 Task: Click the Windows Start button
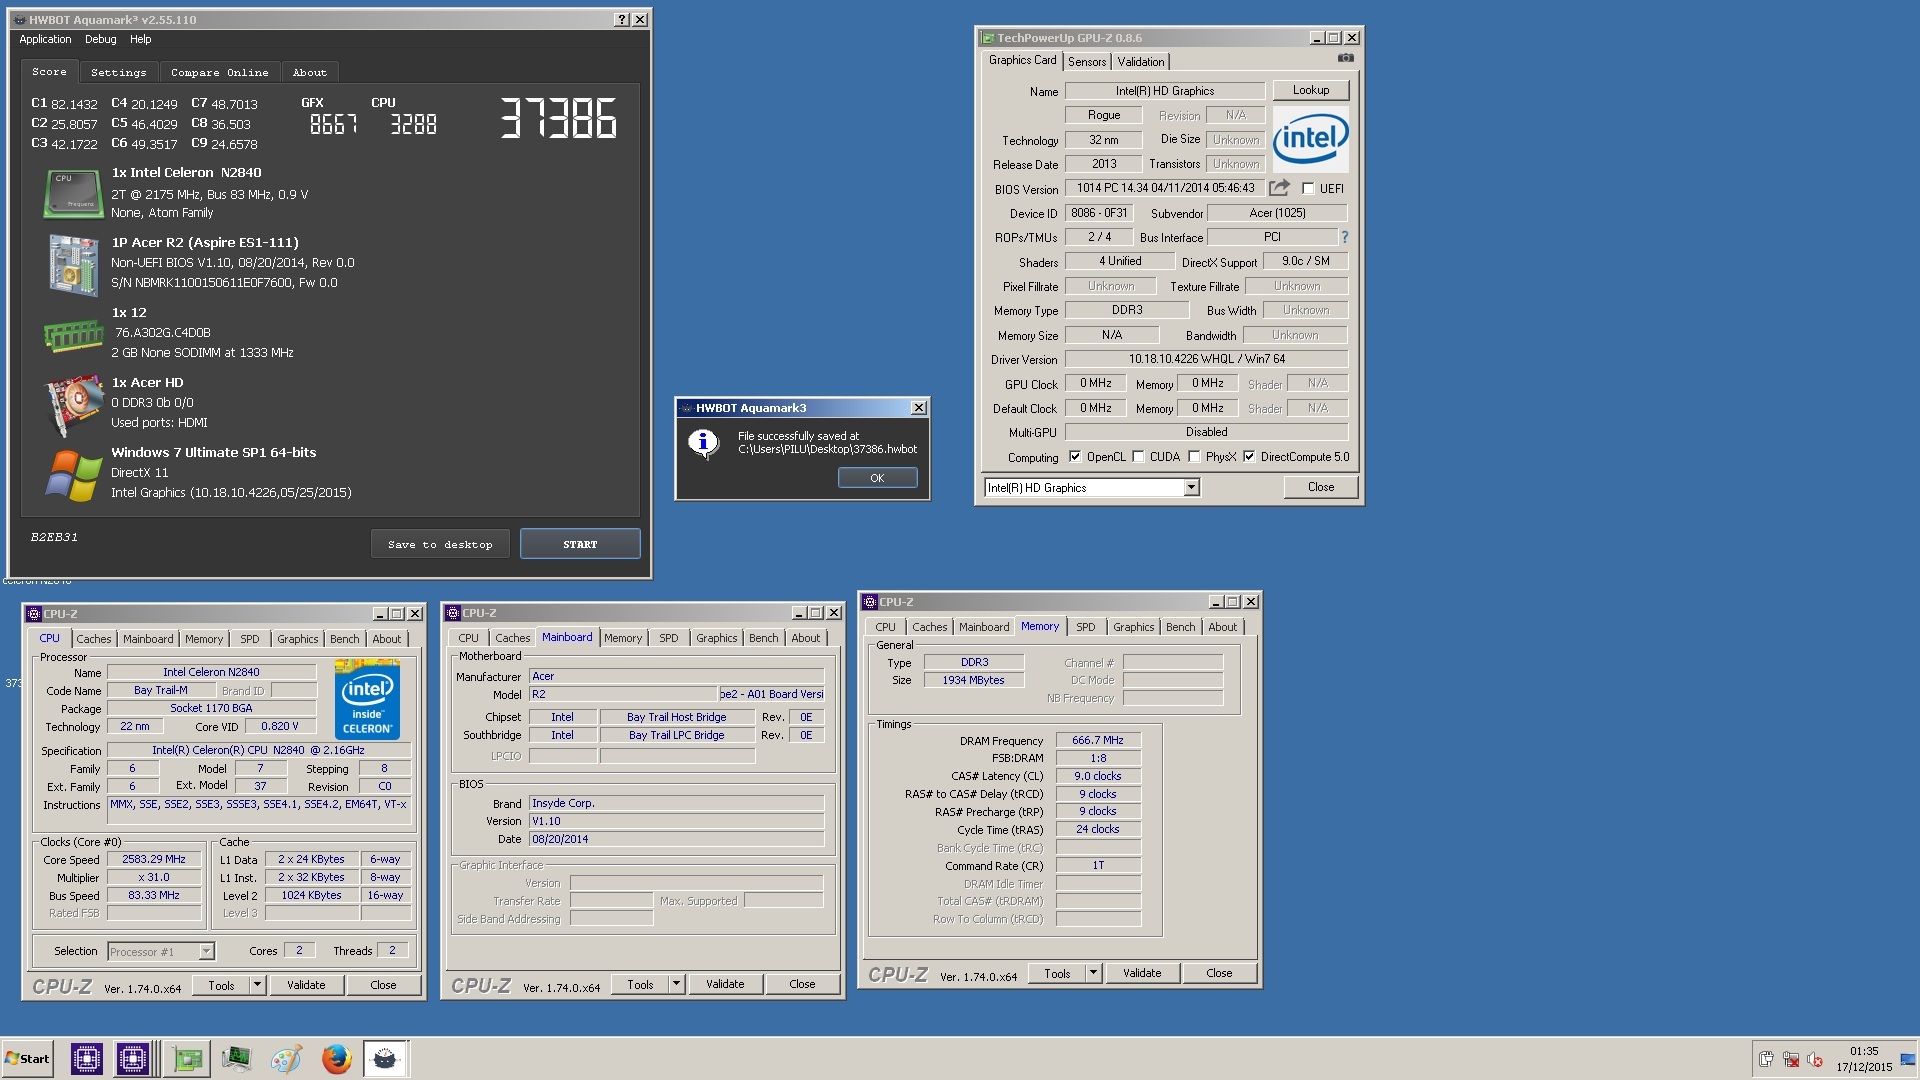(x=27, y=1059)
